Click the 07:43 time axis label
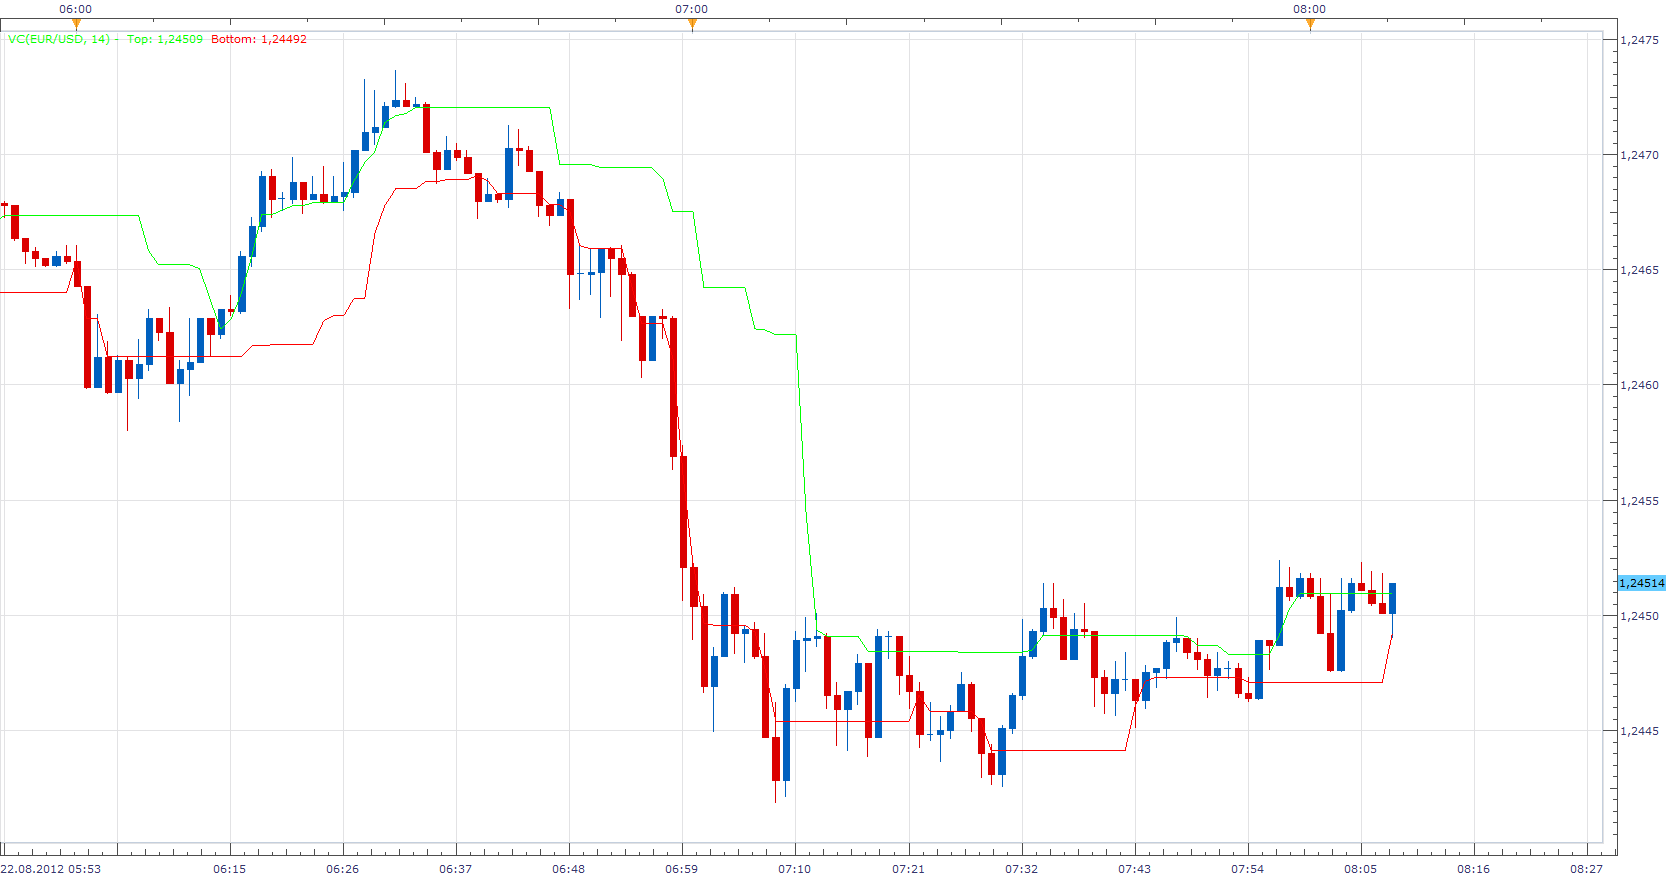Image resolution: width=1674 pixels, height=880 pixels. pyautogui.click(x=1134, y=869)
